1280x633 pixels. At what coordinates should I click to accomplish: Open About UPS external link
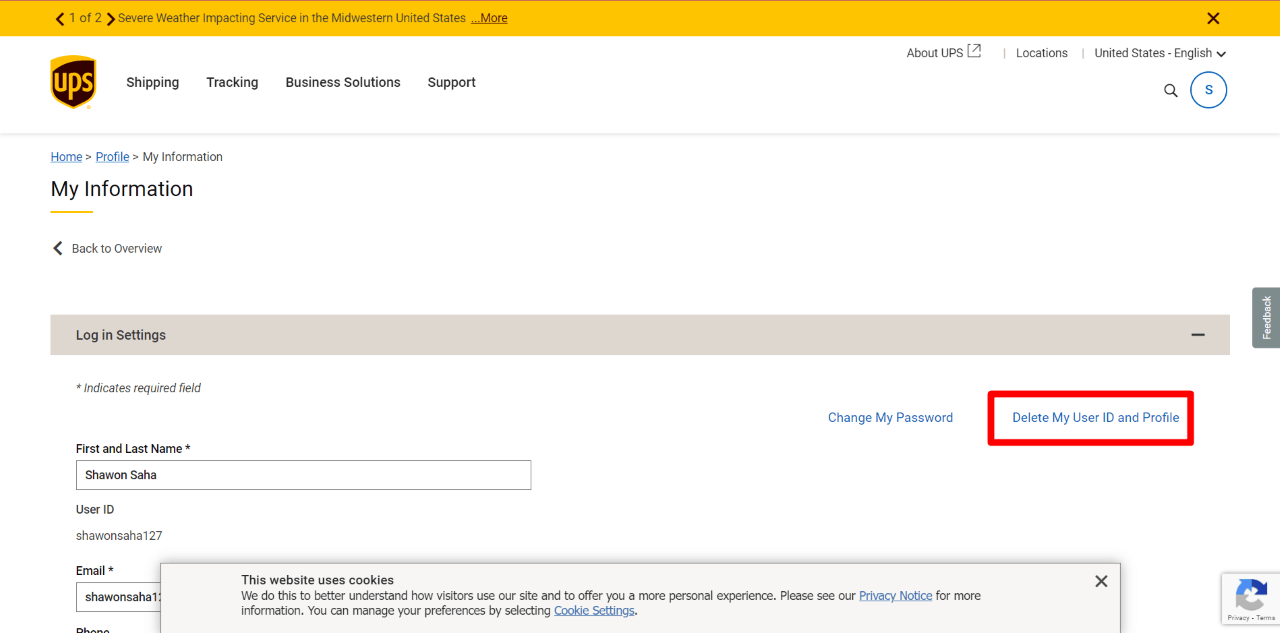pyautogui.click(x=944, y=53)
